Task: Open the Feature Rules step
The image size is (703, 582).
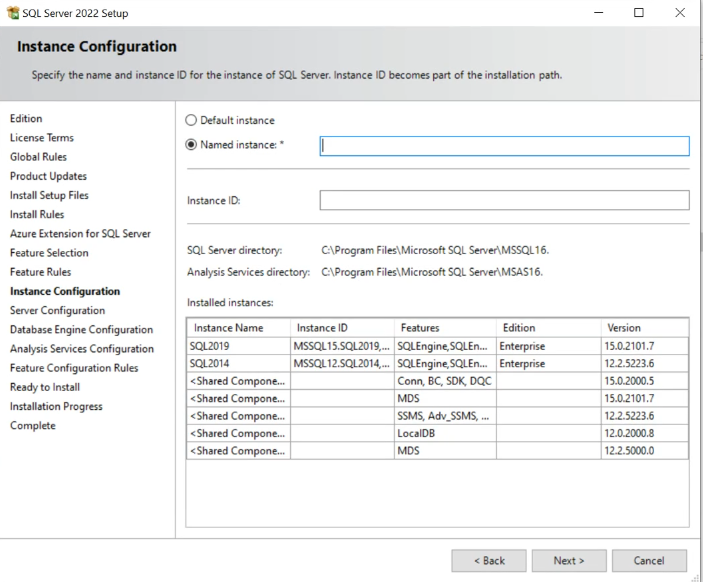Action: click(40, 272)
